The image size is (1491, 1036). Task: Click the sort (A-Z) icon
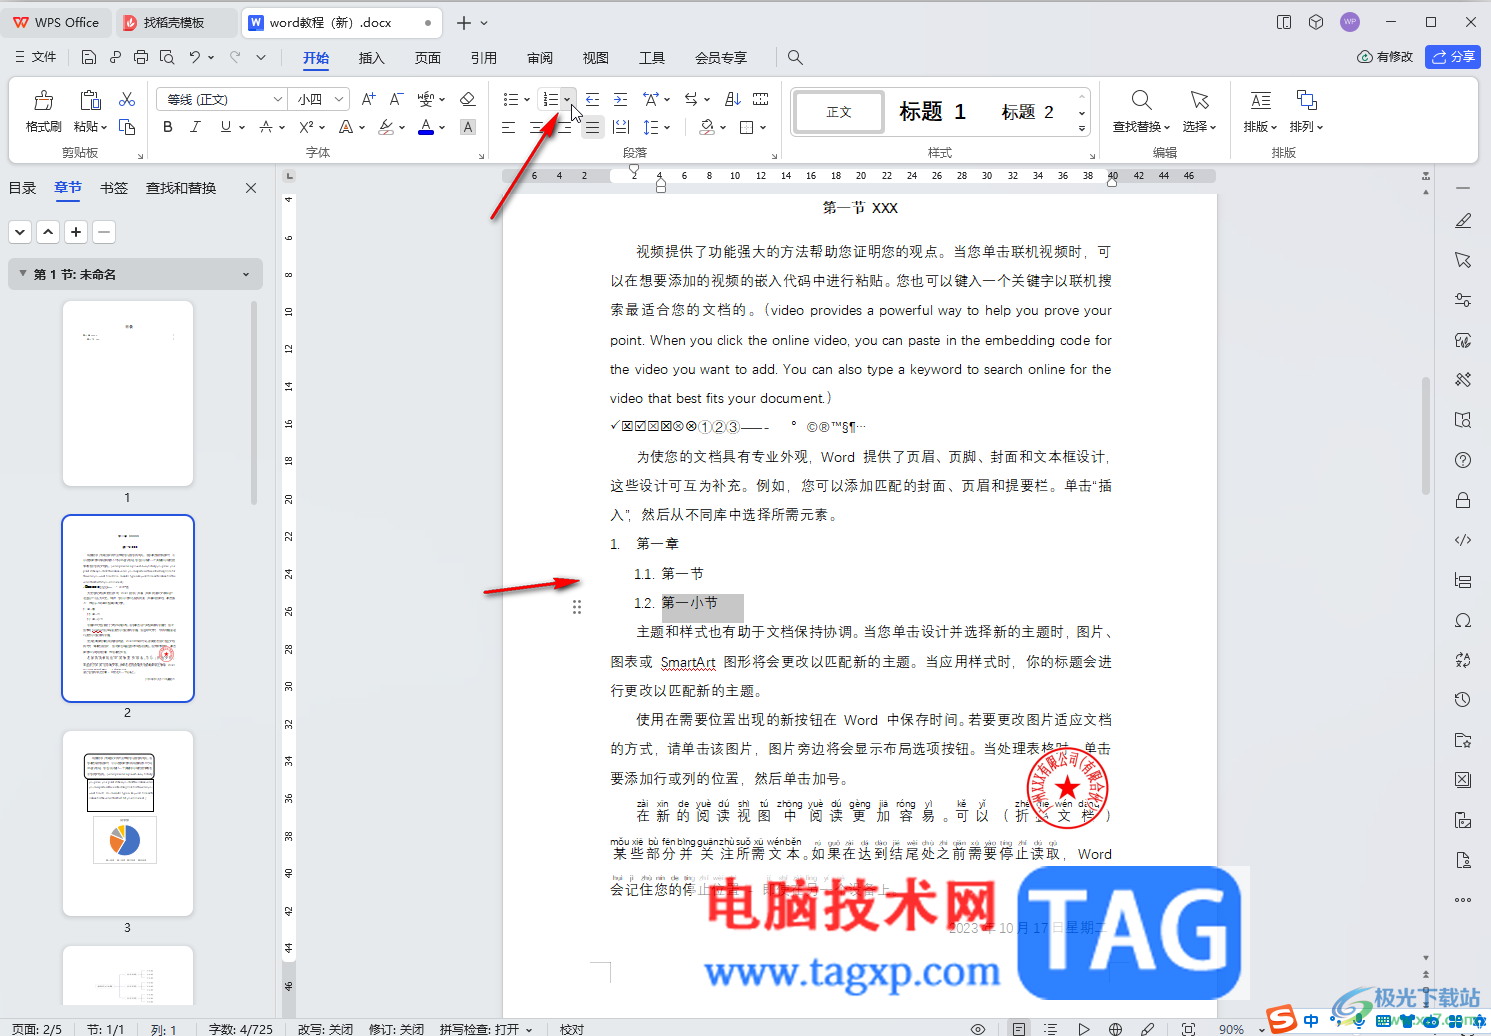[x=733, y=99]
